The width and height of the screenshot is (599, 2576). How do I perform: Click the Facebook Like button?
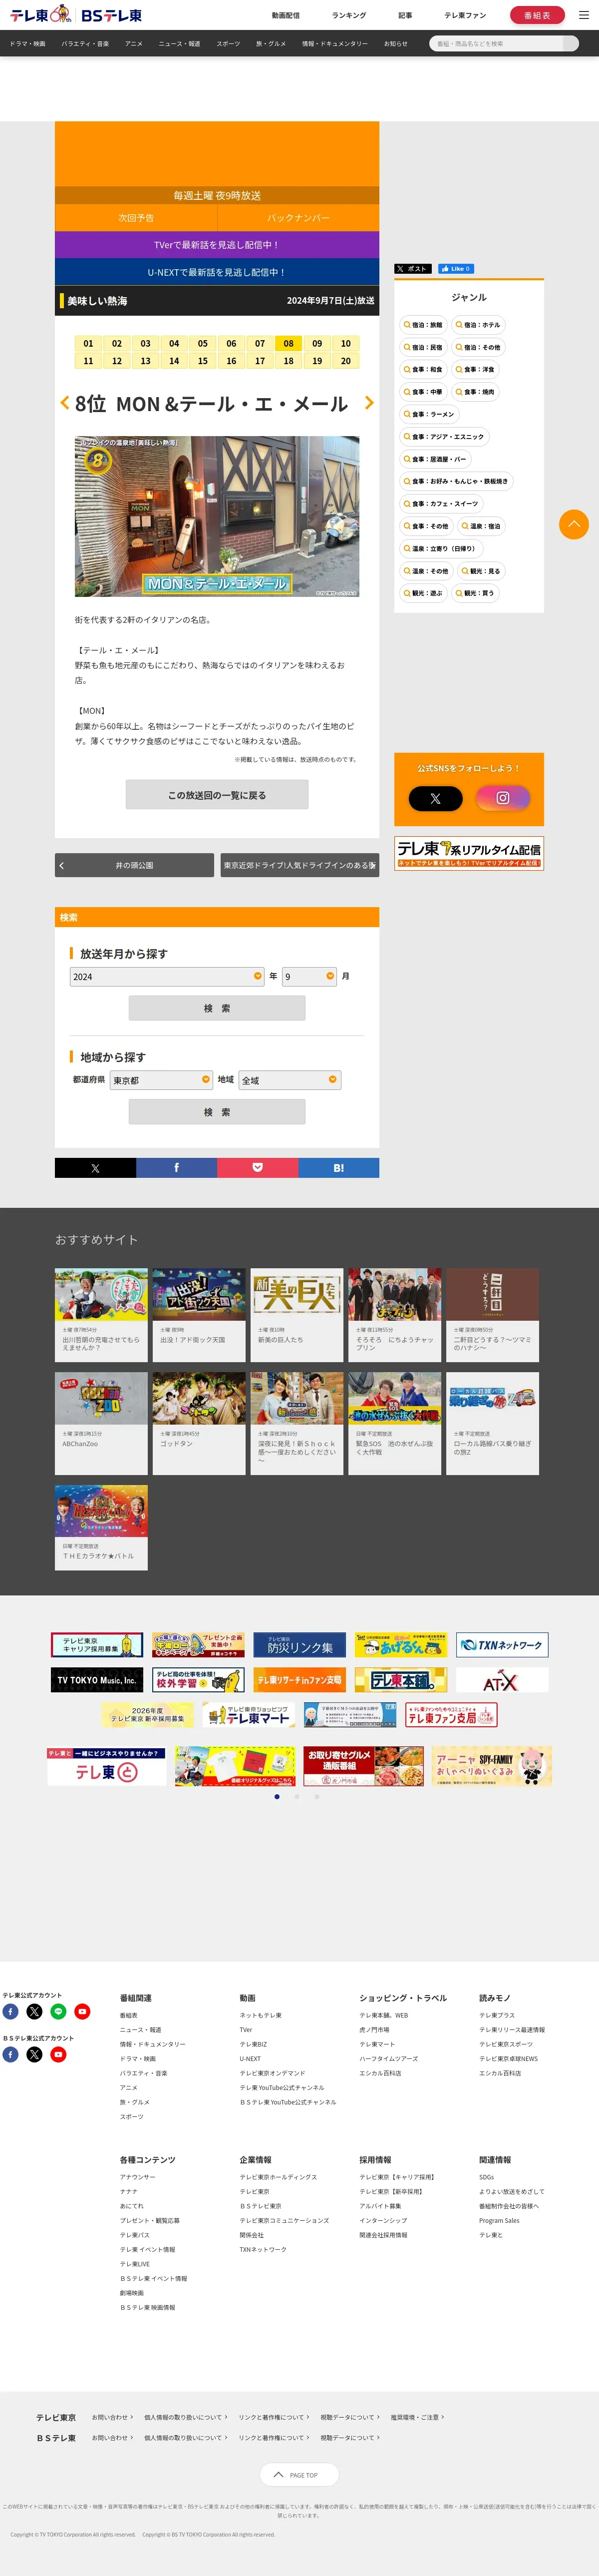(x=455, y=268)
